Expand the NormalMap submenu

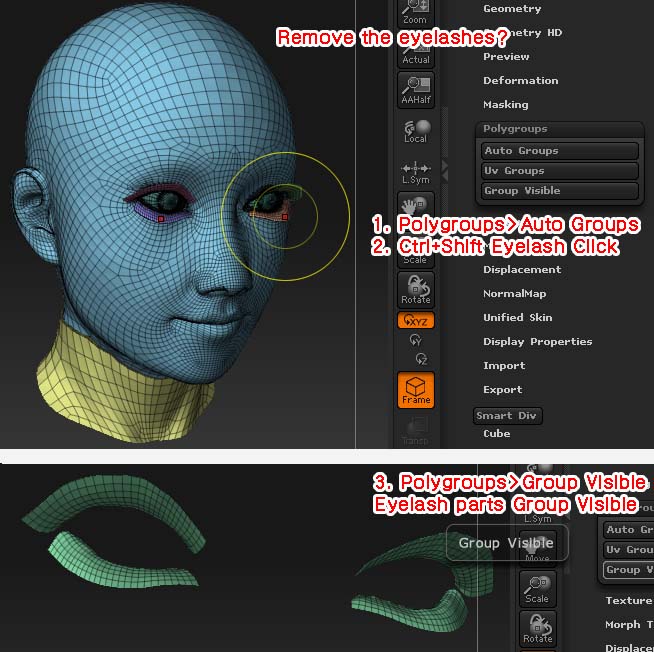pyautogui.click(x=514, y=294)
